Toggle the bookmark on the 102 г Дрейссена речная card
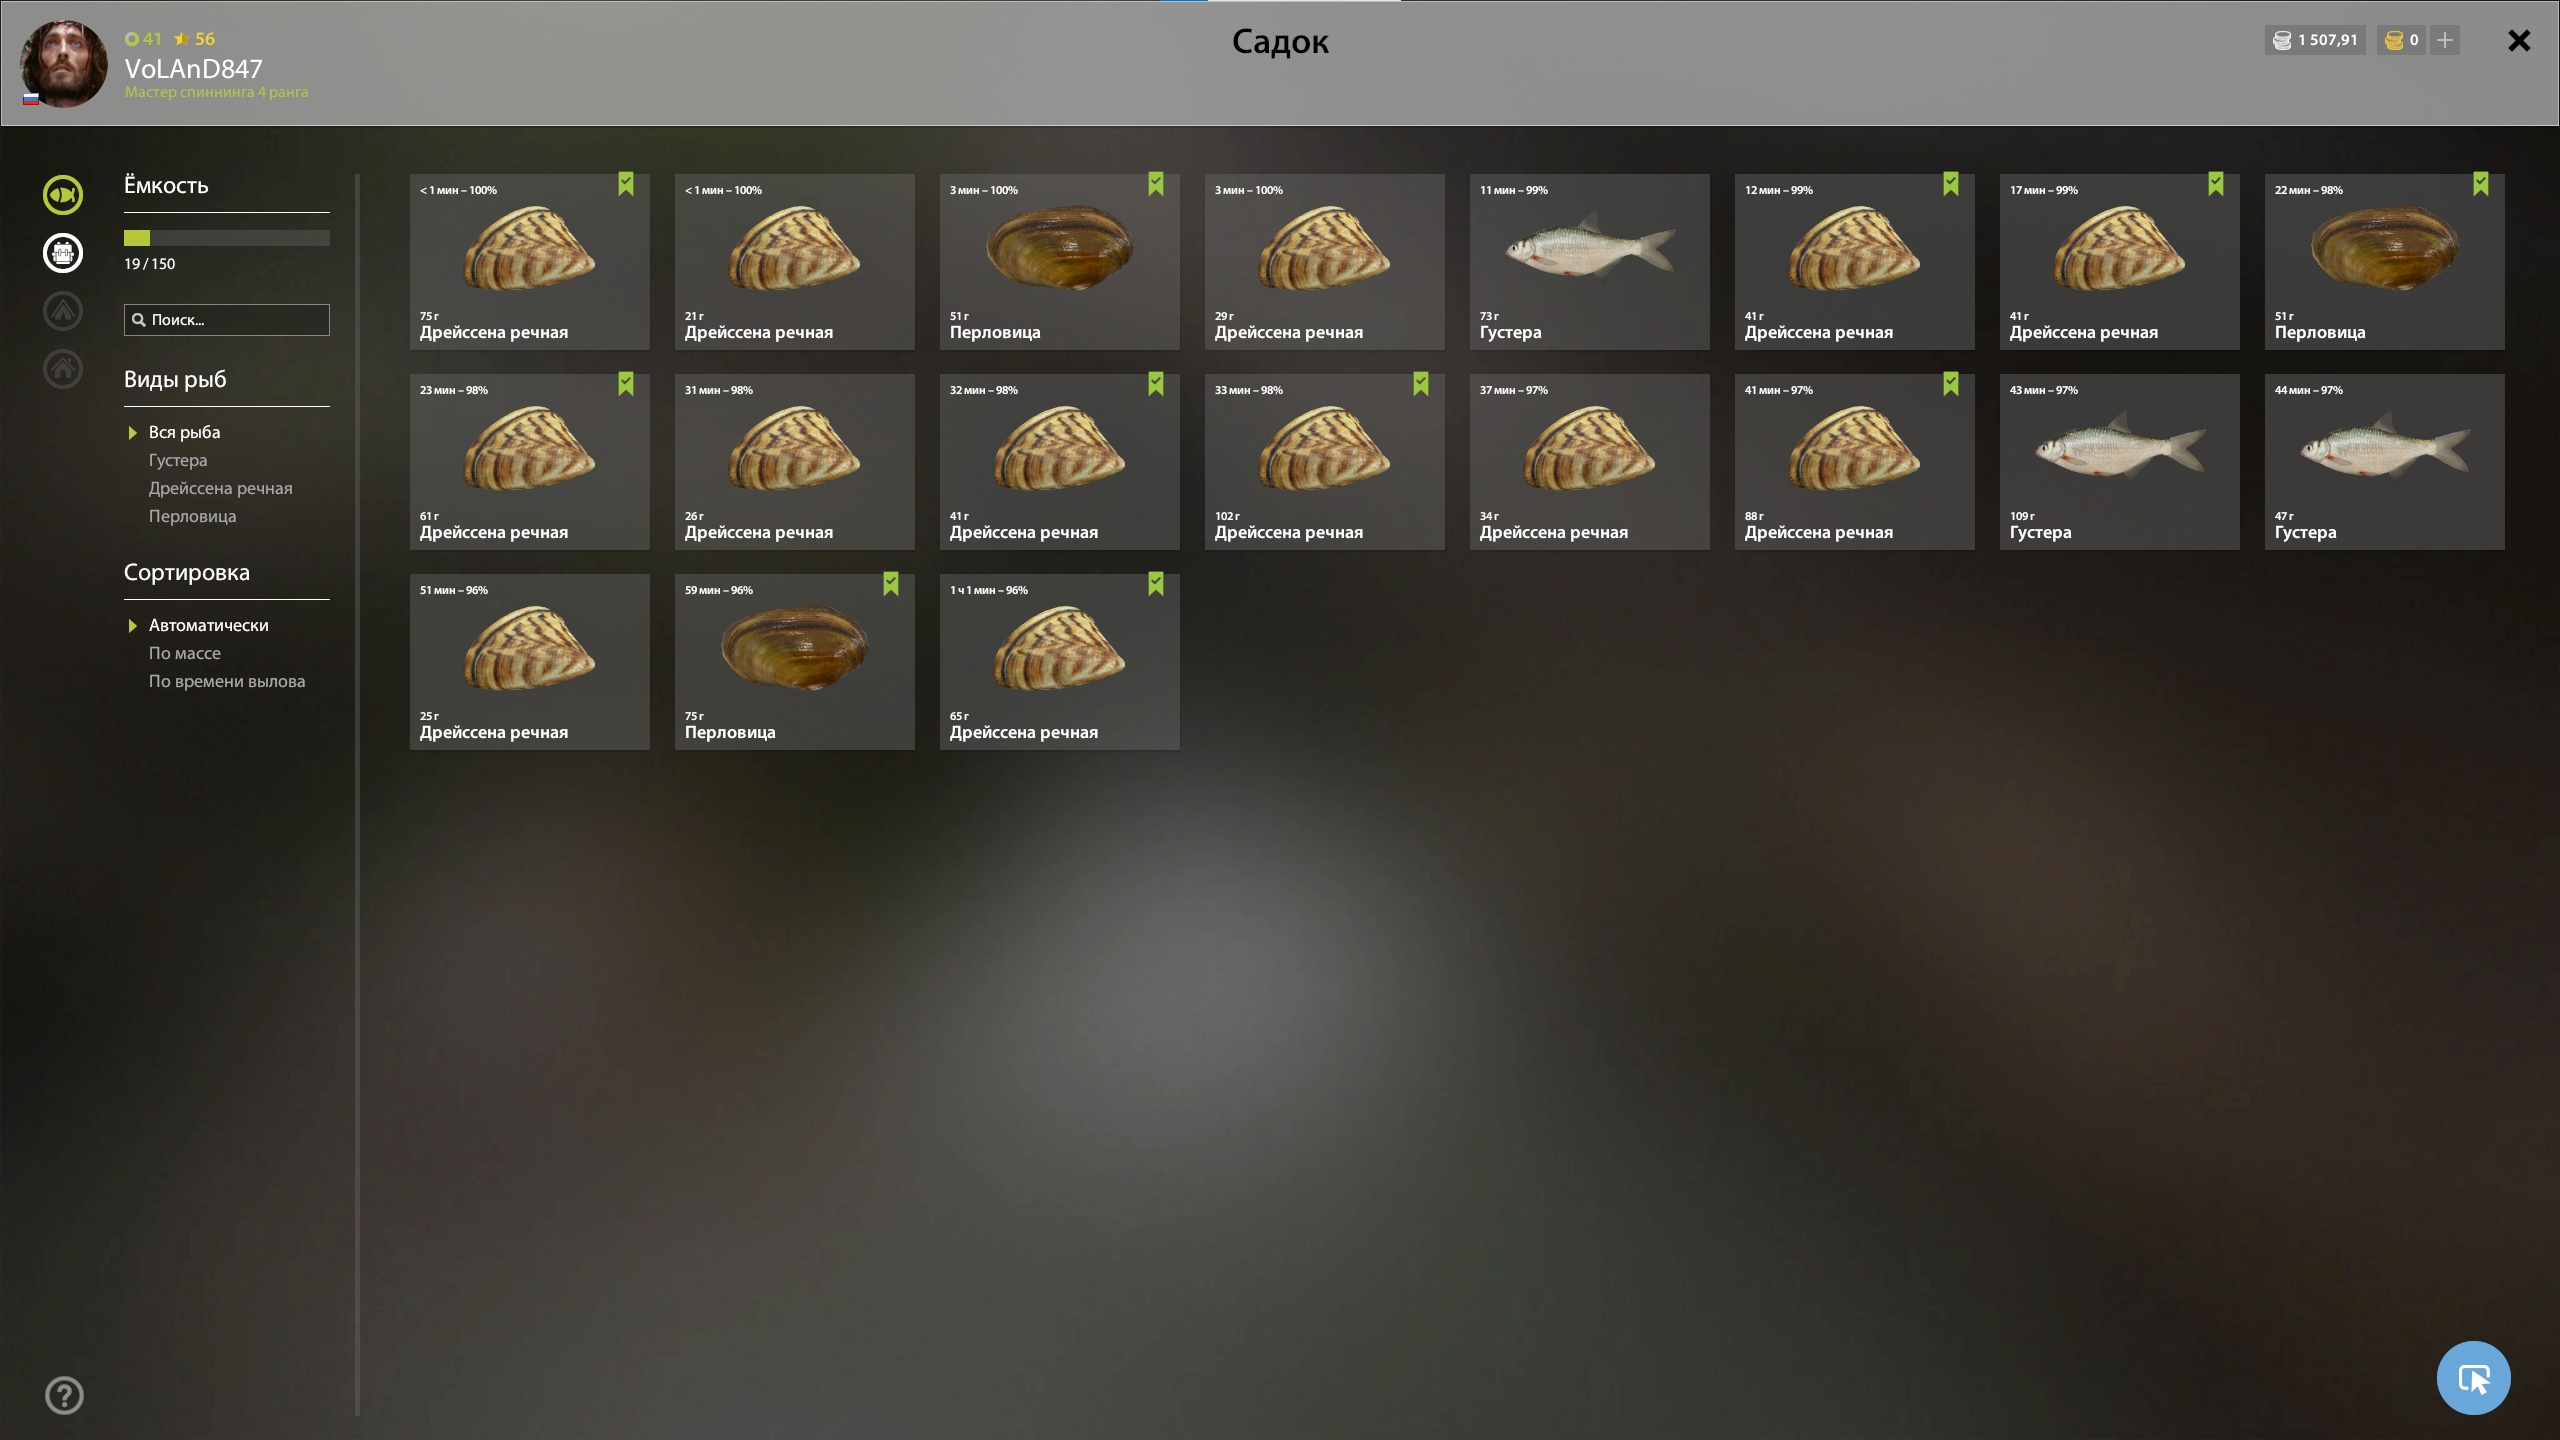Viewport: 2560px width, 1440px height. (1421, 384)
